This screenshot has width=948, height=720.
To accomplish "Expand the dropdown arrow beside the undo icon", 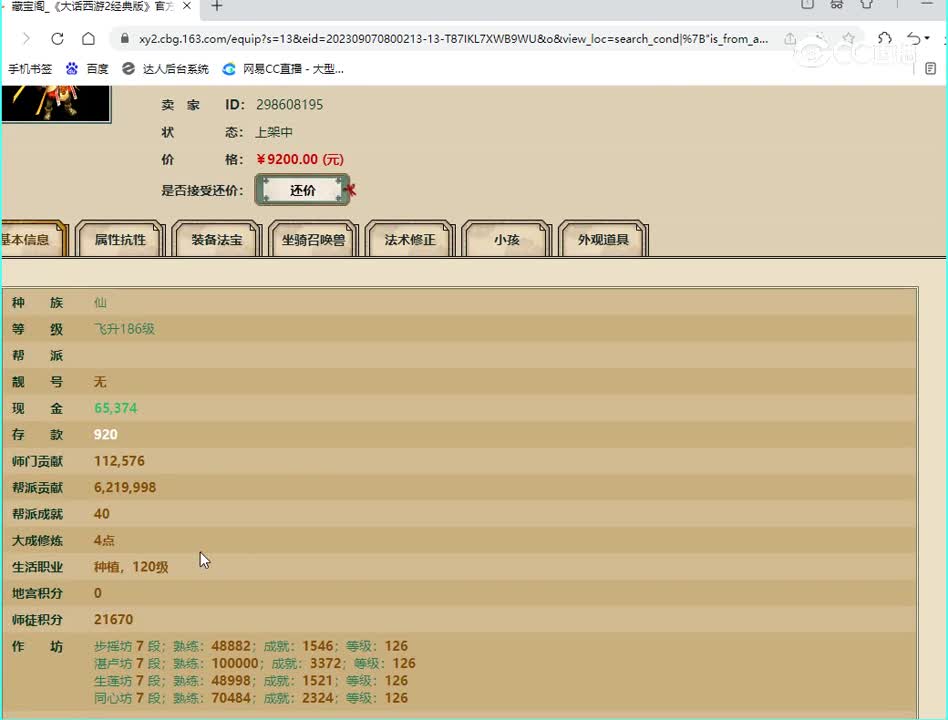I will point(927,39).
